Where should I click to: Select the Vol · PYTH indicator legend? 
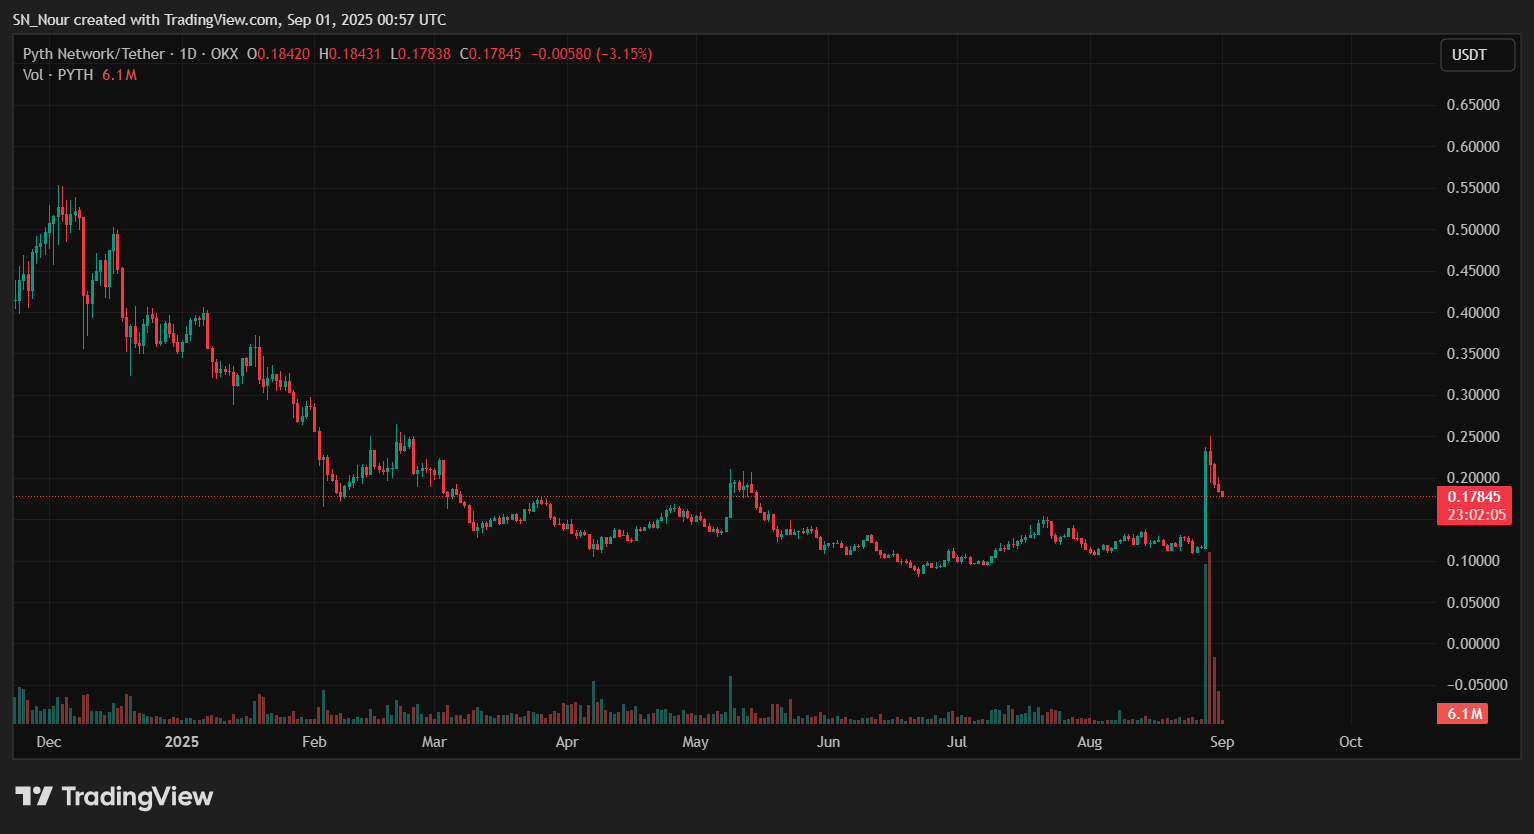click(x=58, y=75)
